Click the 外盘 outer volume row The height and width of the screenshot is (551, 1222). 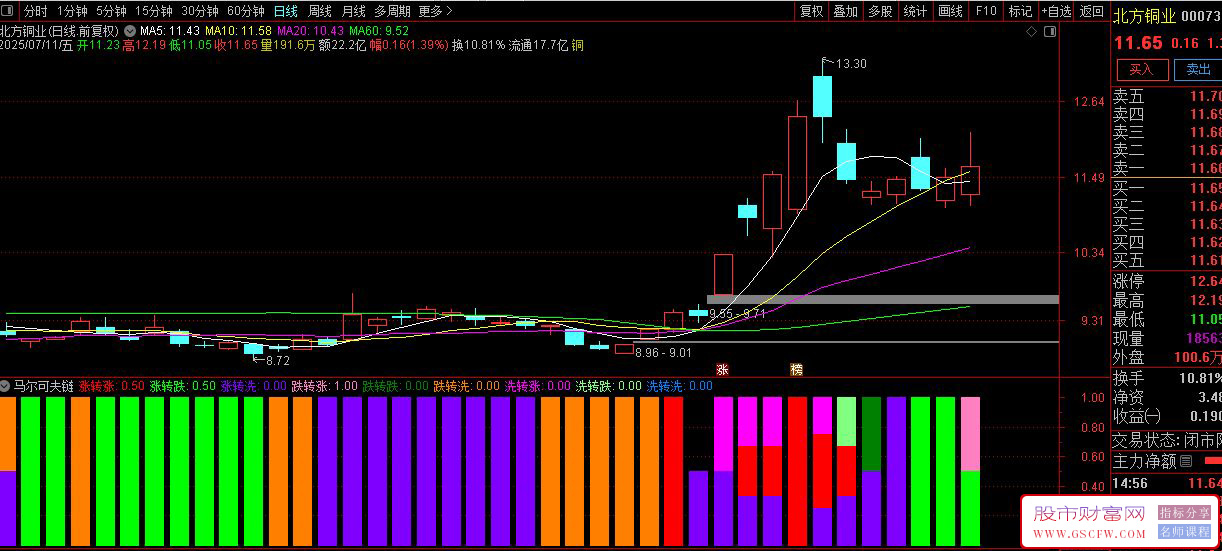tap(1167, 357)
